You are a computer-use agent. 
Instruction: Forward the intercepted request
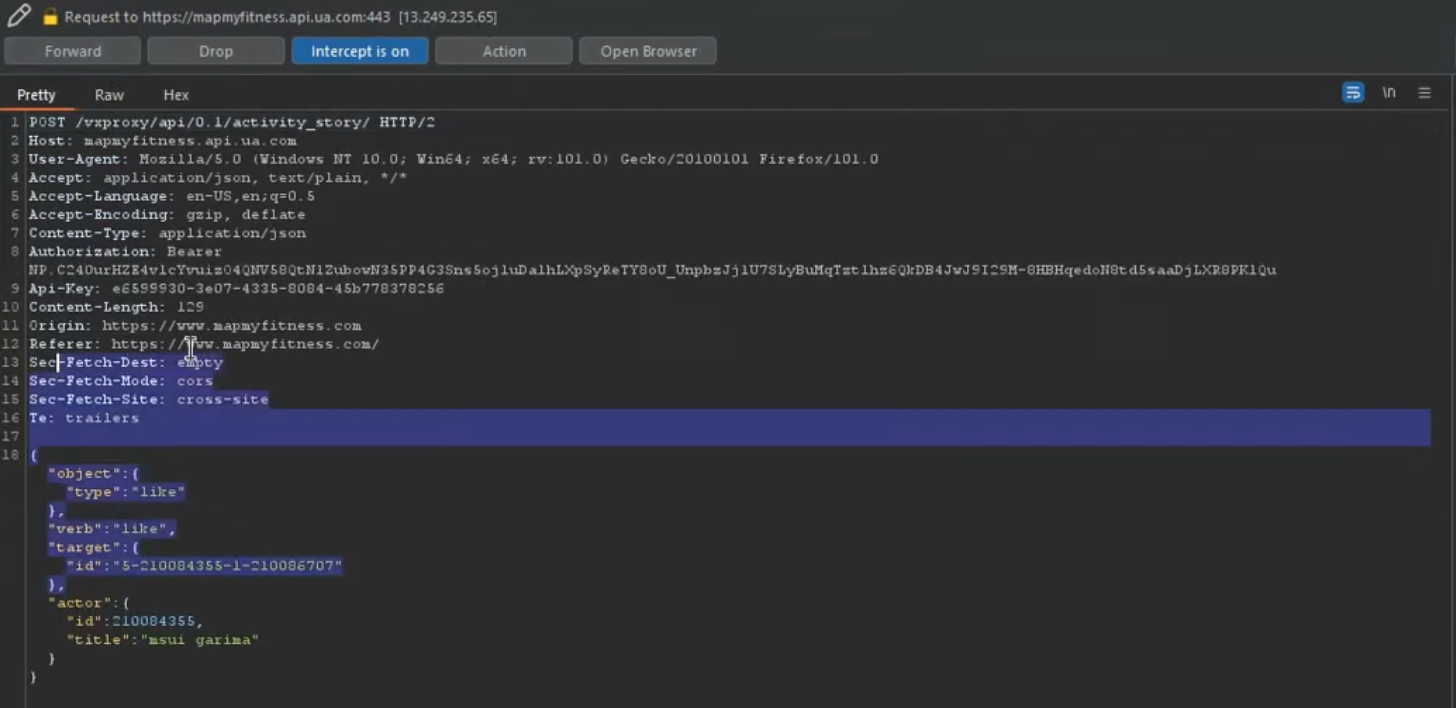73,51
